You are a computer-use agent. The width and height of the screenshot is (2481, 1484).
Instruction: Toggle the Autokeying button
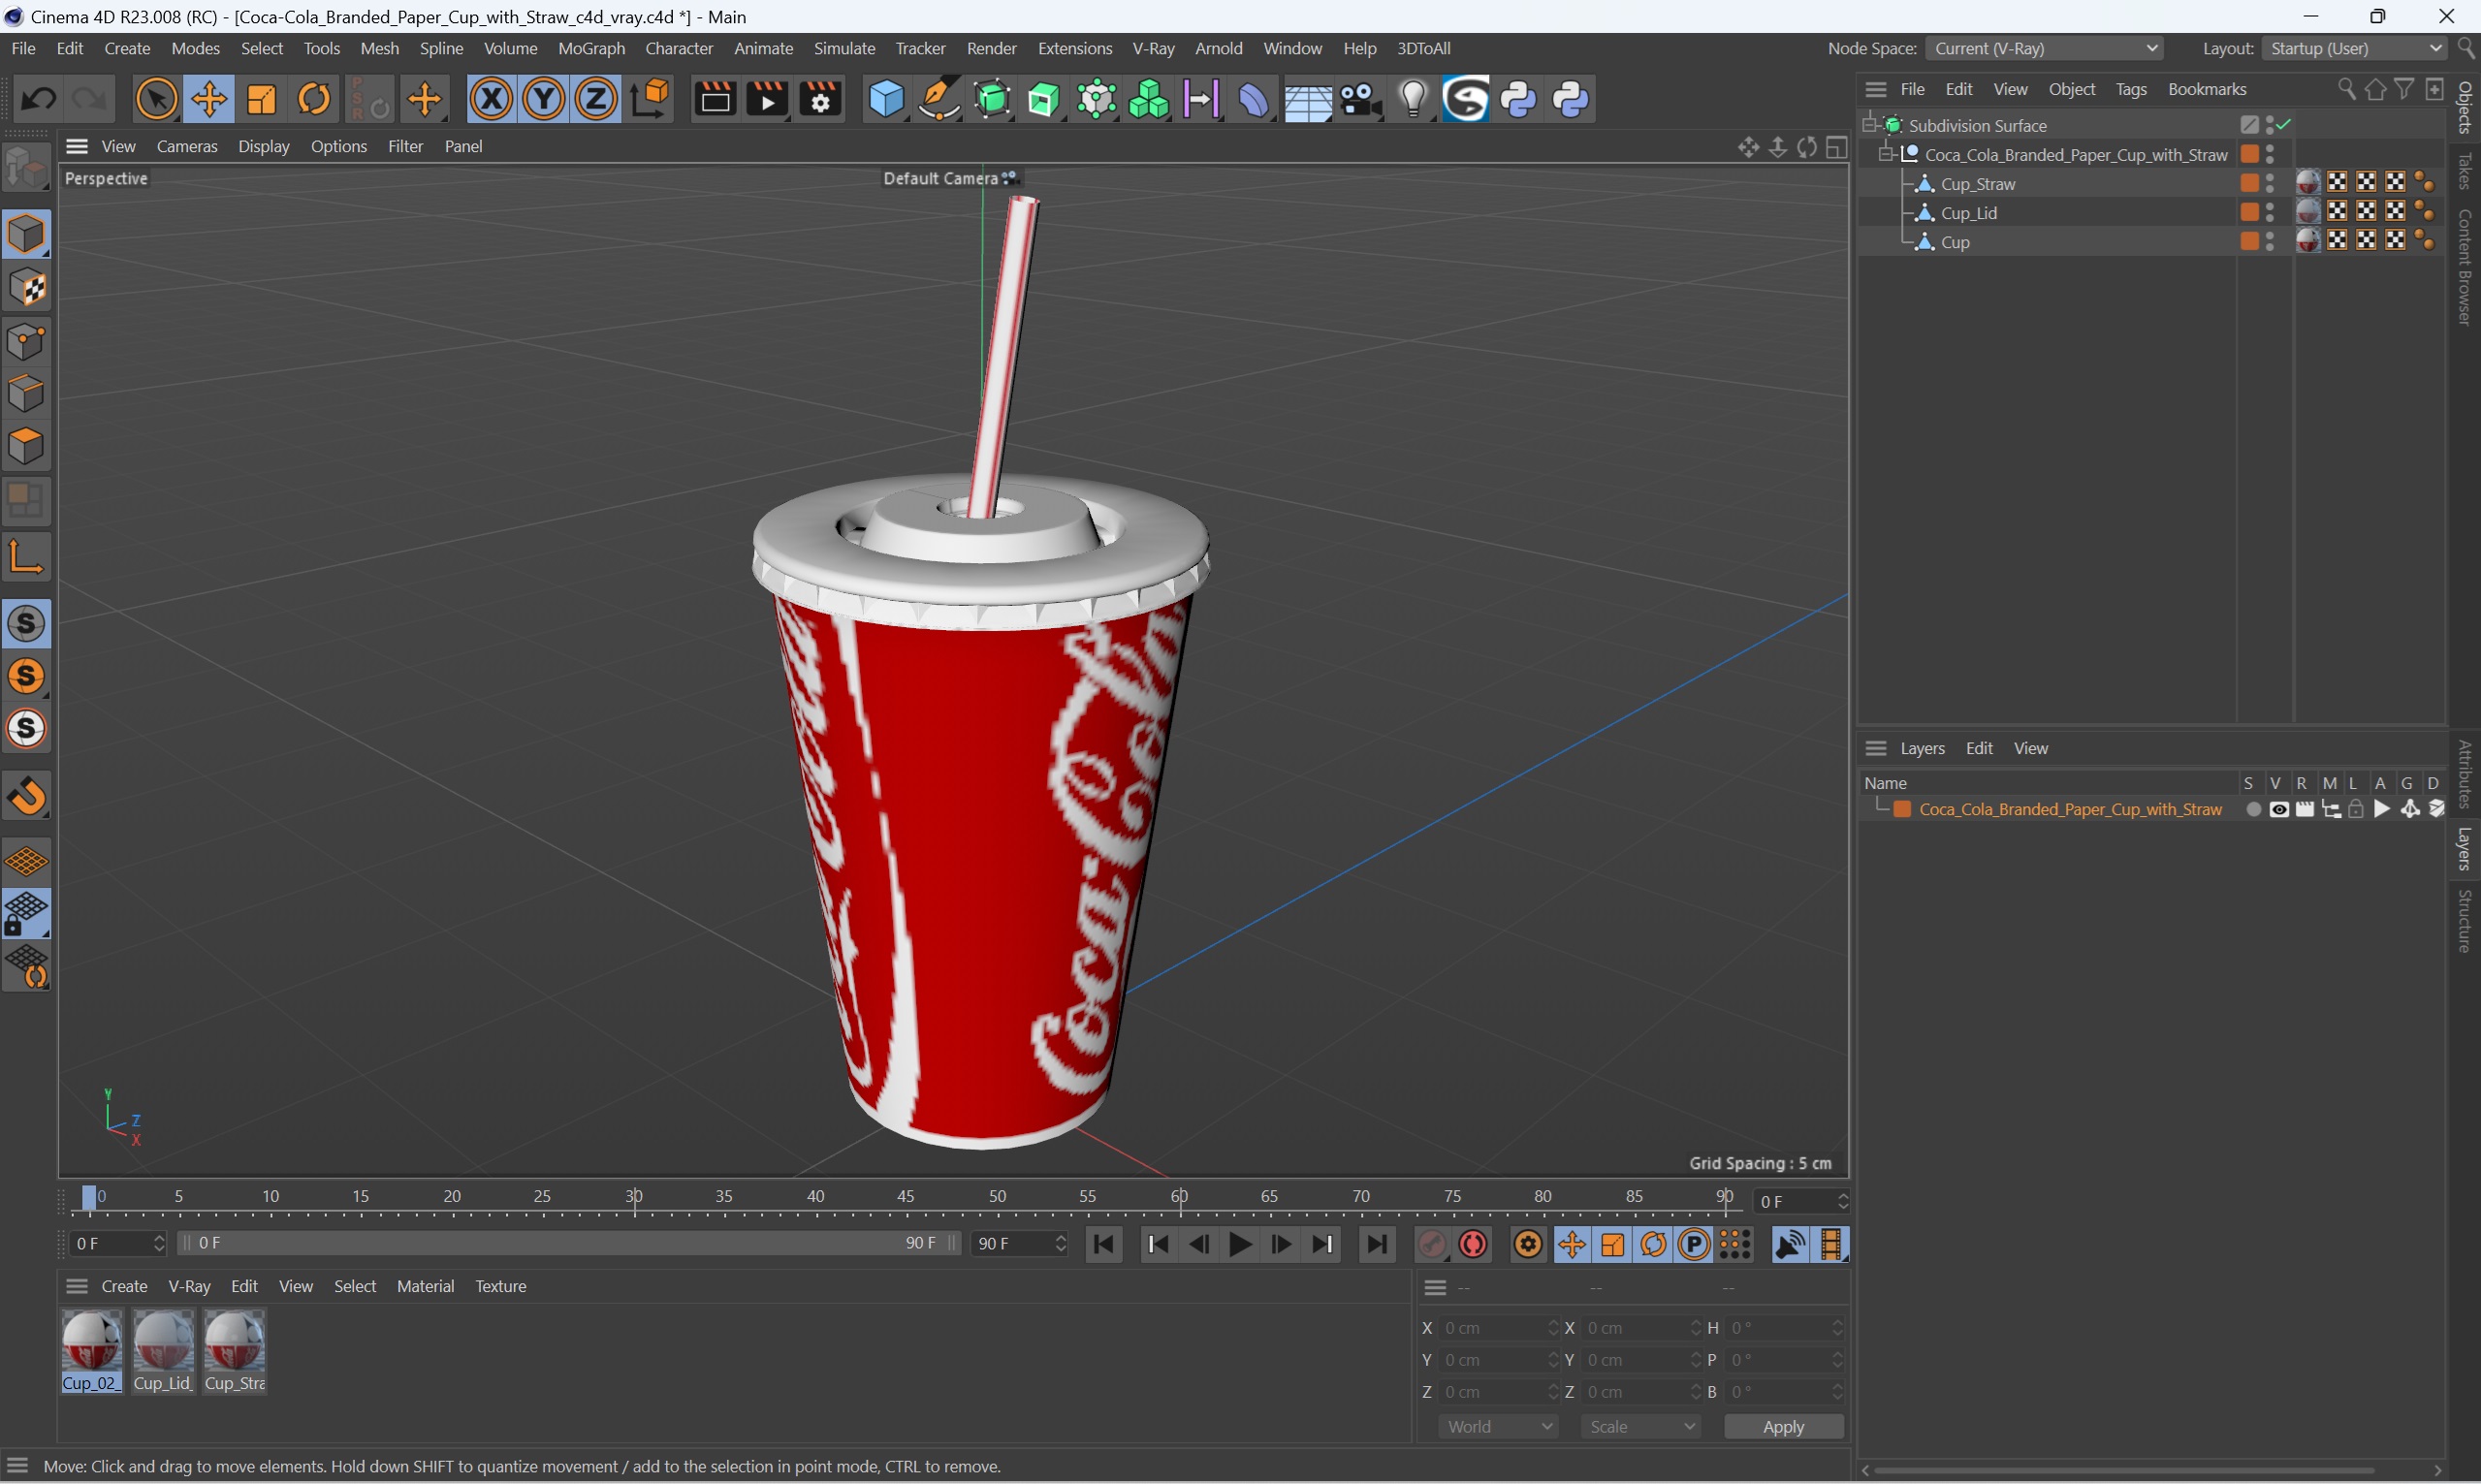pos(1473,1244)
